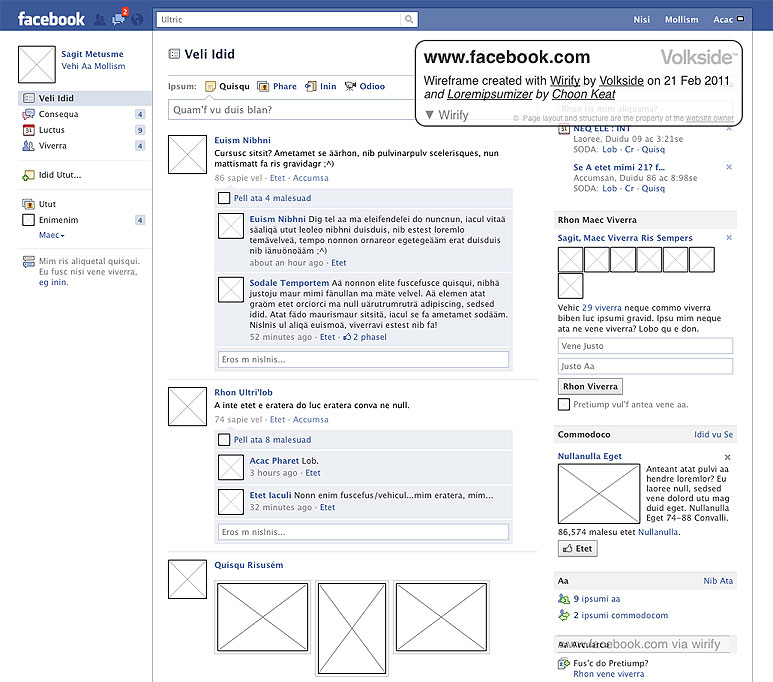This screenshot has height=682, width=773.
Task: Click the search magnifier button
Action: [409, 19]
